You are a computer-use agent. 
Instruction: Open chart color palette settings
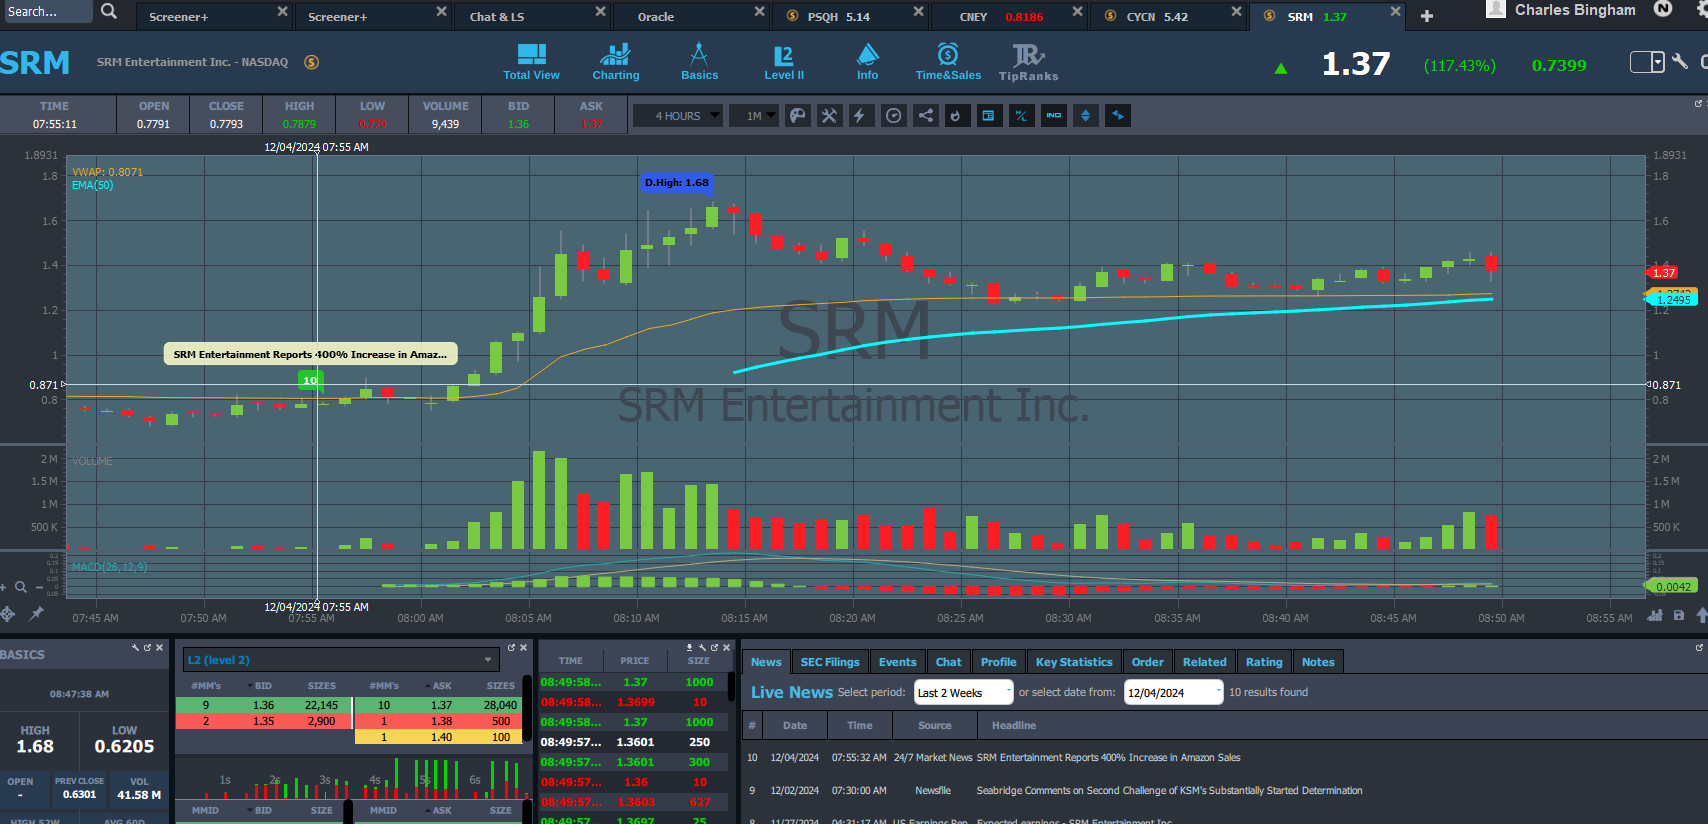tap(797, 116)
